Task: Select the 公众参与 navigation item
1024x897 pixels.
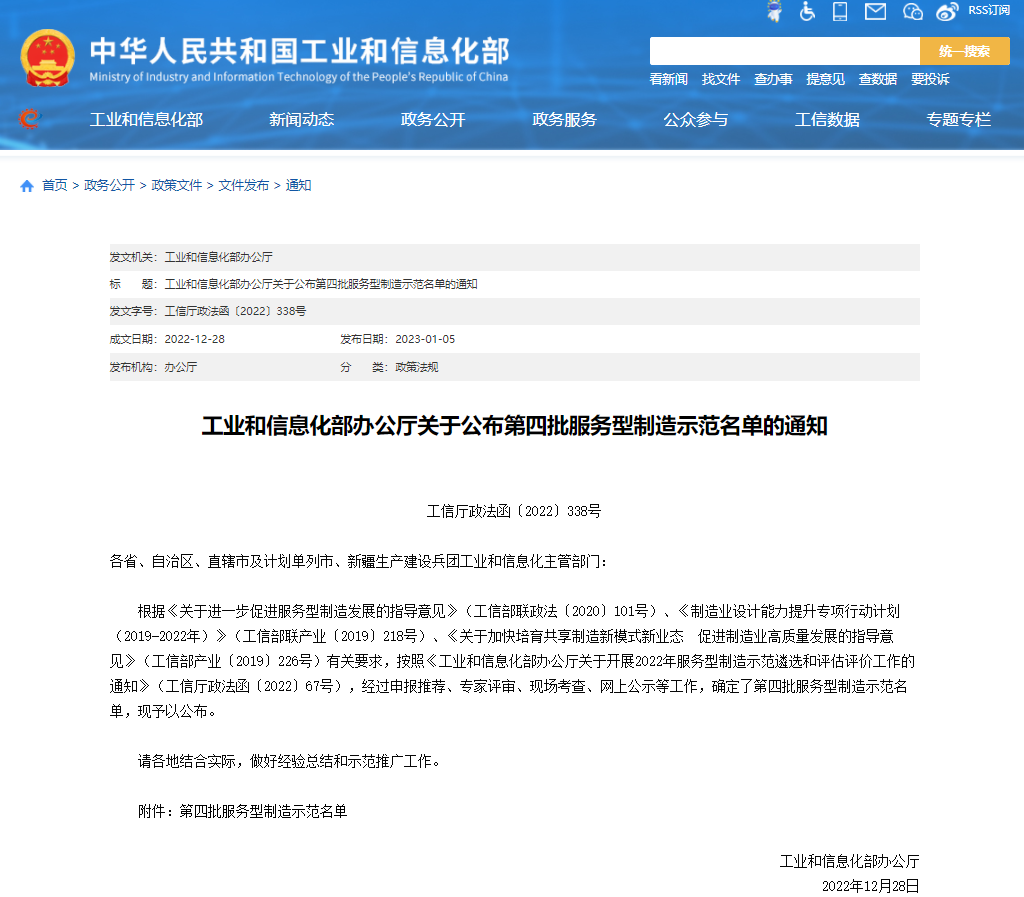Action: click(696, 119)
